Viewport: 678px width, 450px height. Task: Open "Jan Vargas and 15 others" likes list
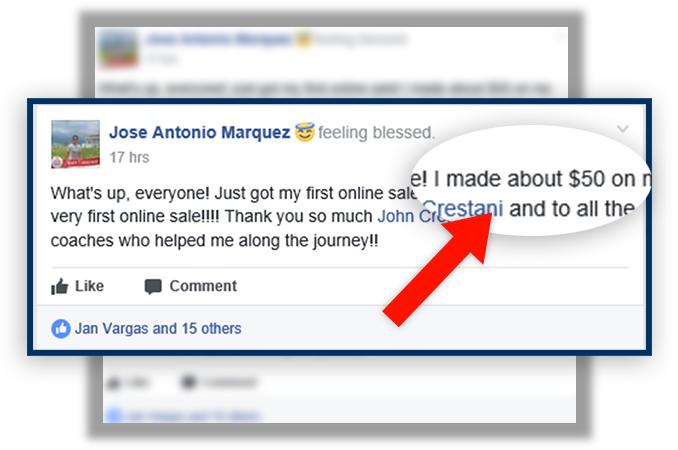158,329
